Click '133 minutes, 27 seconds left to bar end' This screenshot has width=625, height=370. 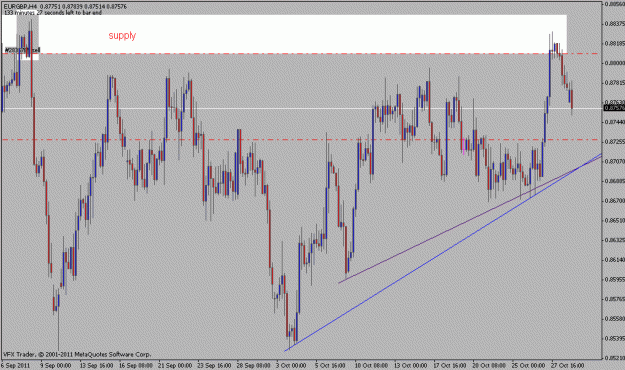(53, 13)
